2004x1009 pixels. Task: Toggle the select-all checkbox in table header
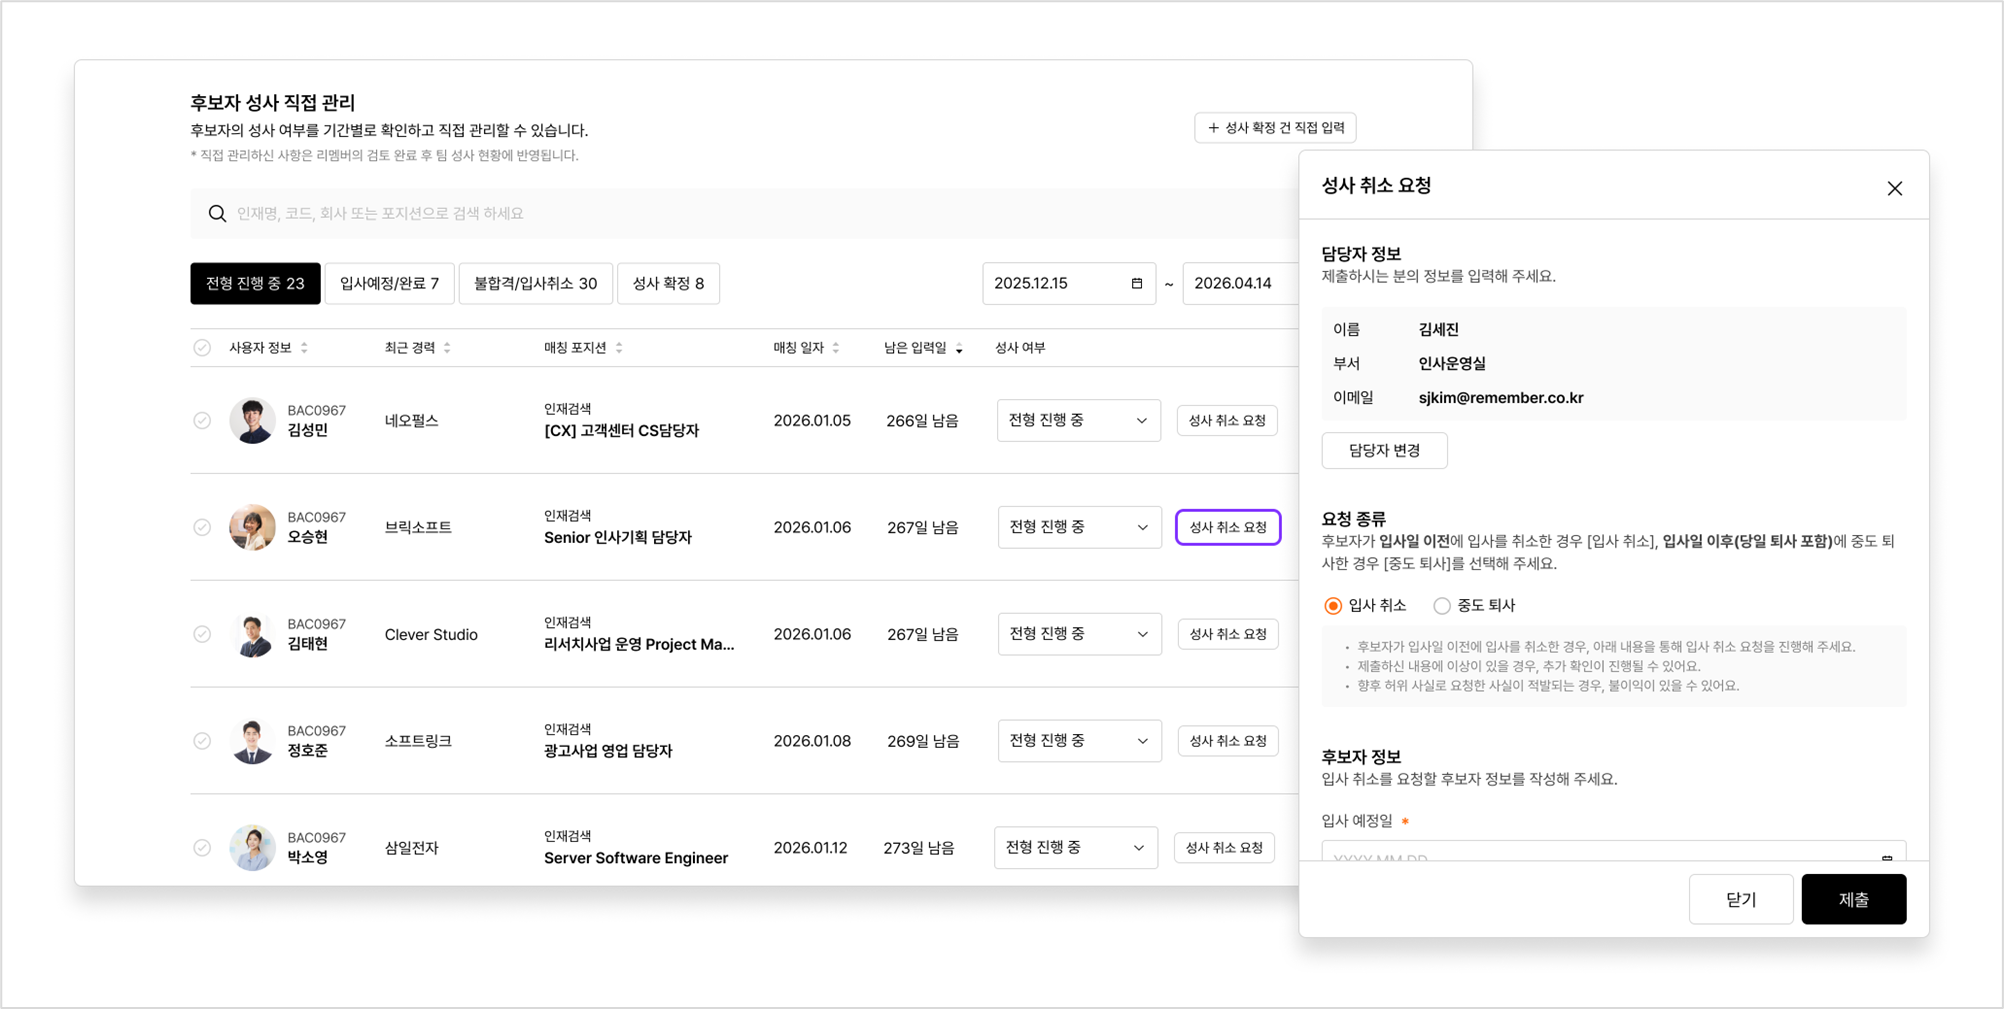pyautogui.click(x=202, y=348)
